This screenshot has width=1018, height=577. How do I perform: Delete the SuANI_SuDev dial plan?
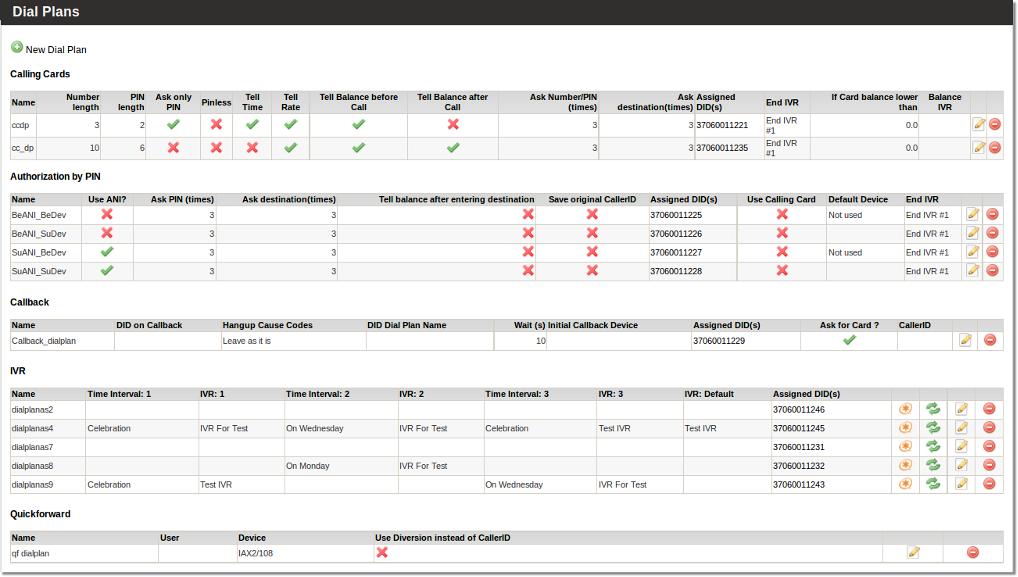tap(991, 271)
